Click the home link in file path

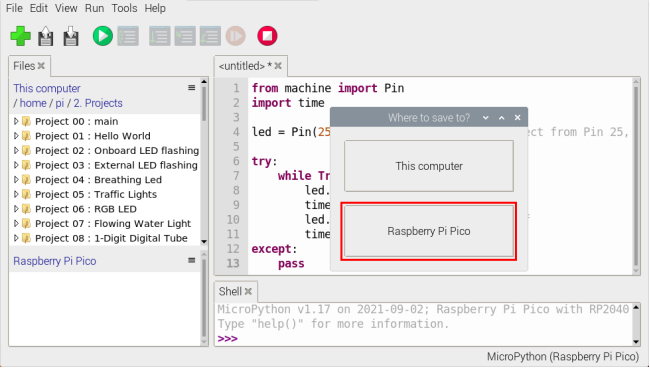tap(33, 103)
